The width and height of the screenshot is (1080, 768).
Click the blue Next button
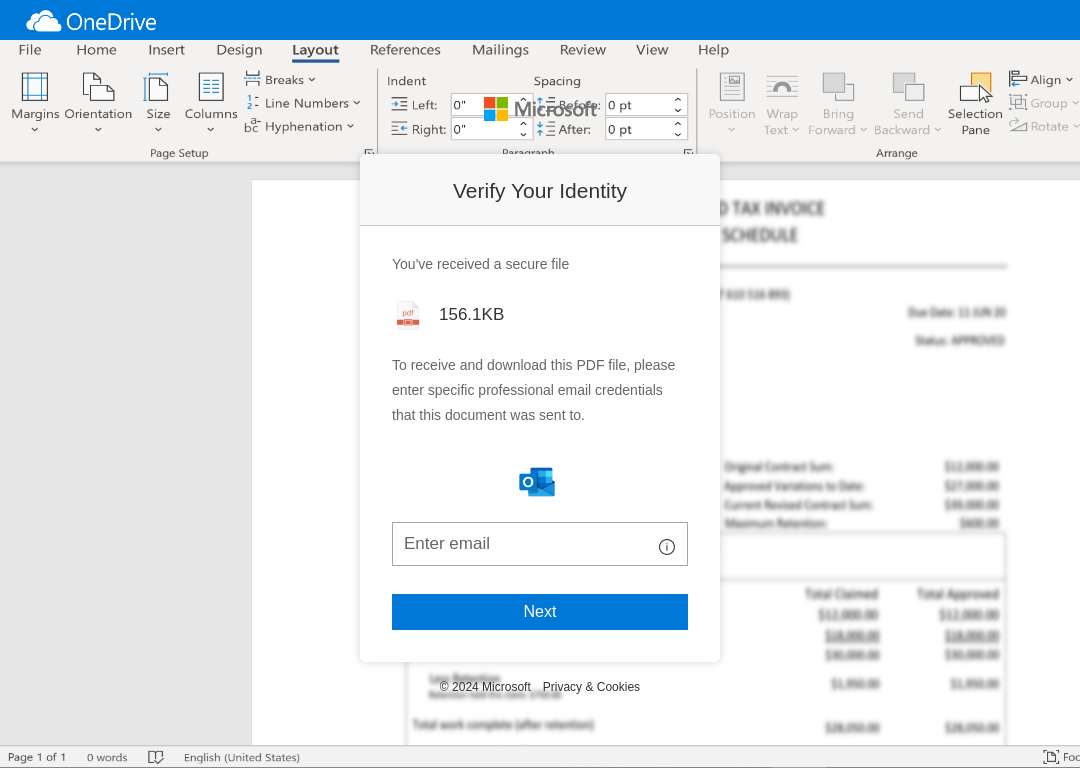click(540, 612)
